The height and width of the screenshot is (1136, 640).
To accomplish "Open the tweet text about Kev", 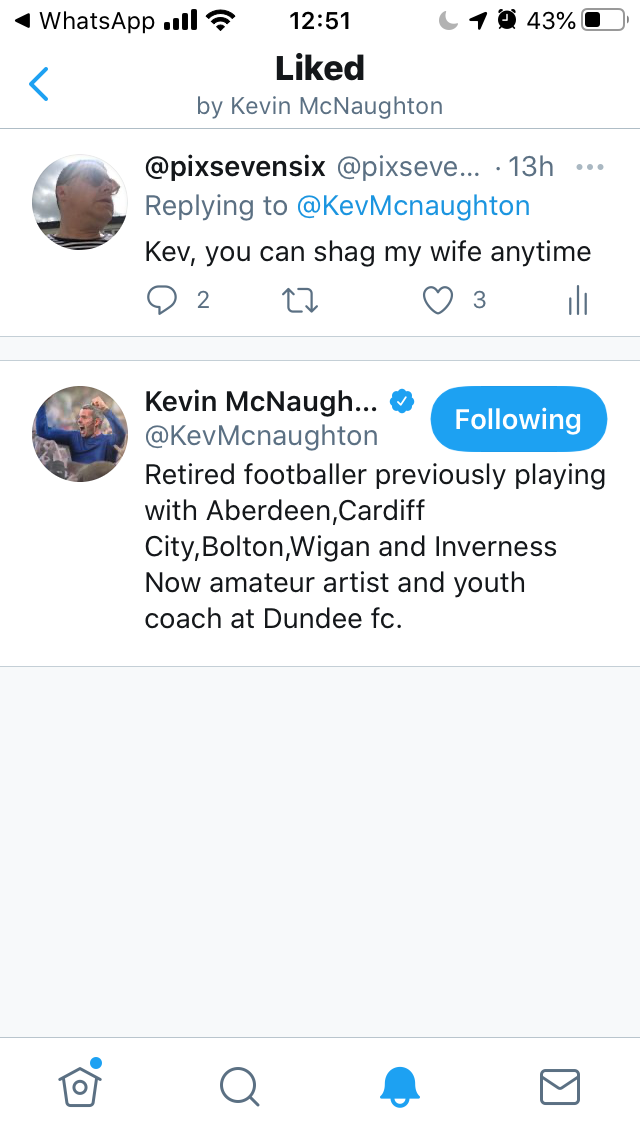I will tap(368, 251).
